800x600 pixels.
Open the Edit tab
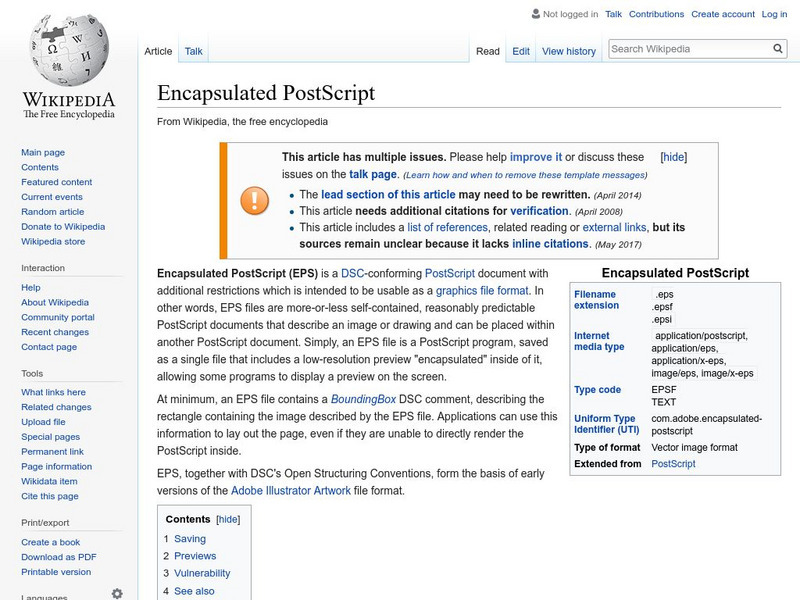pyautogui.click(x=521, y=51)
